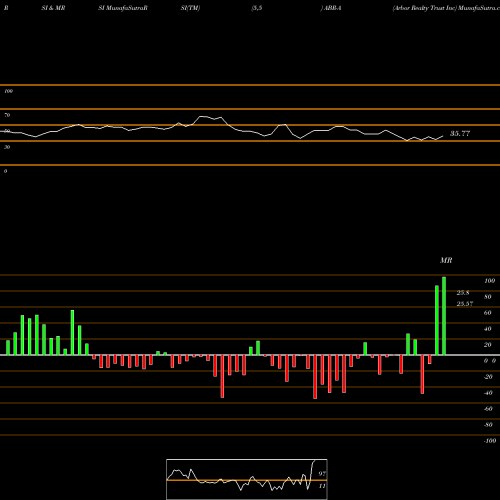Click the value 25.8 near the bars
The image size is (500, 500).
463,293
